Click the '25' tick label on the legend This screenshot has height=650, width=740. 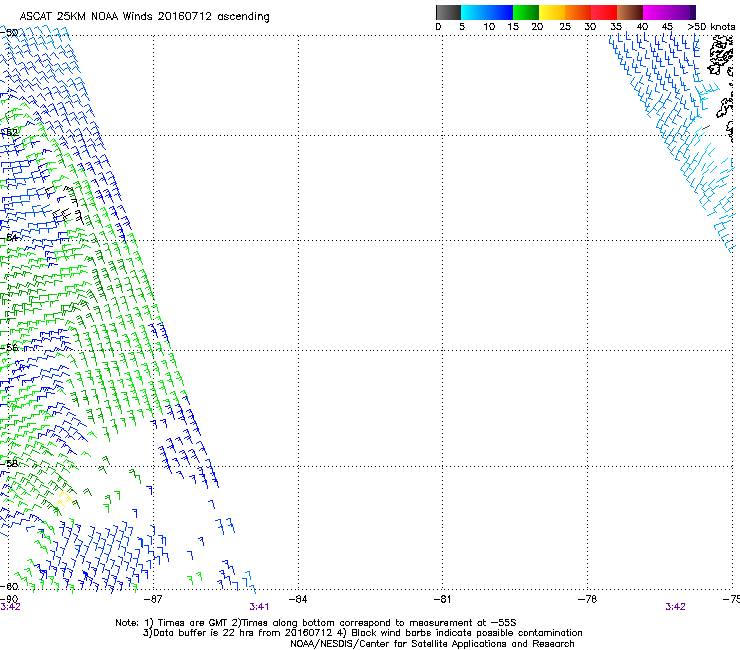point(565,27)
